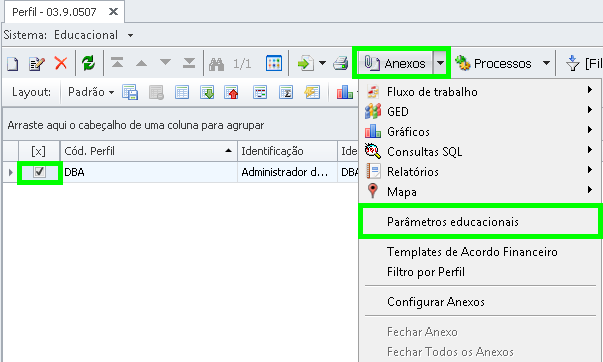Open the column chooser grid icon

click(260, 92)
